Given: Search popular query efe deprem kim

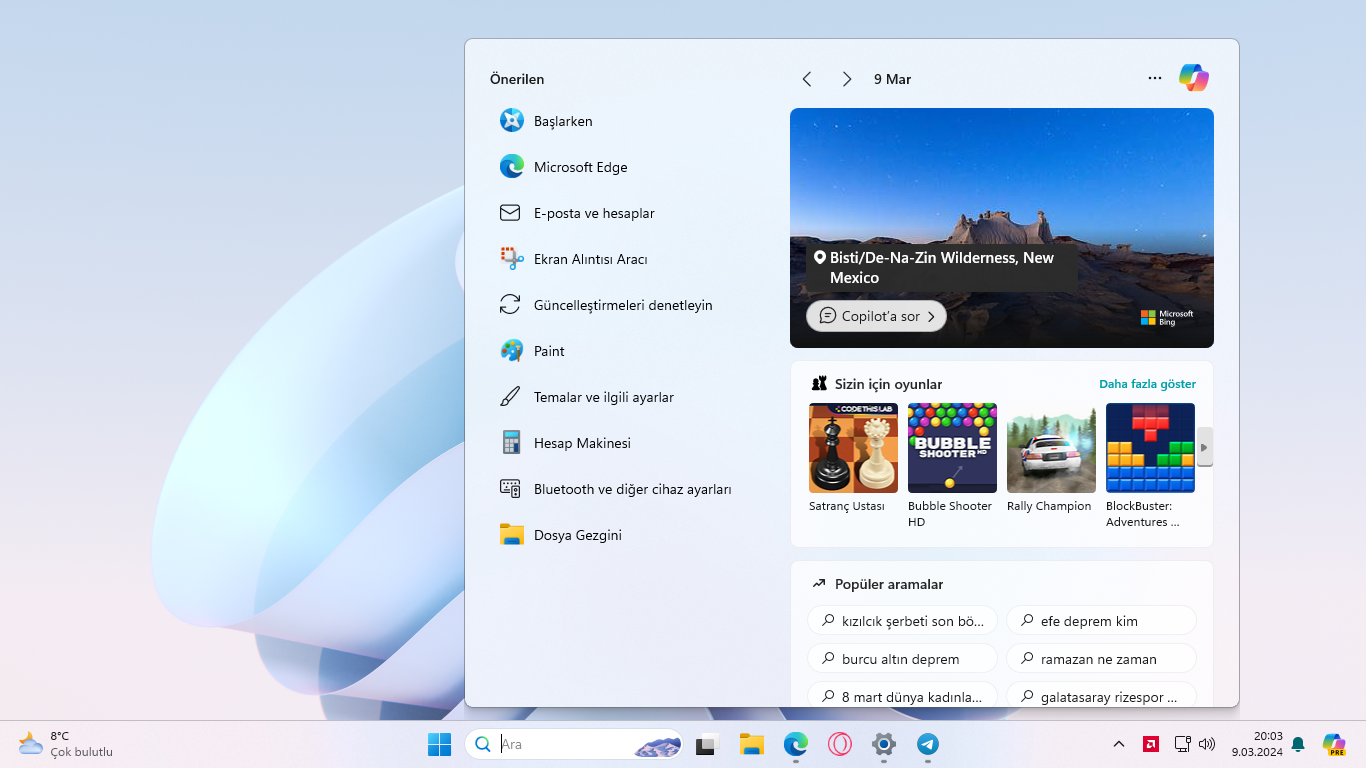Looking at the screenshot, I should tap(1100, 621).
